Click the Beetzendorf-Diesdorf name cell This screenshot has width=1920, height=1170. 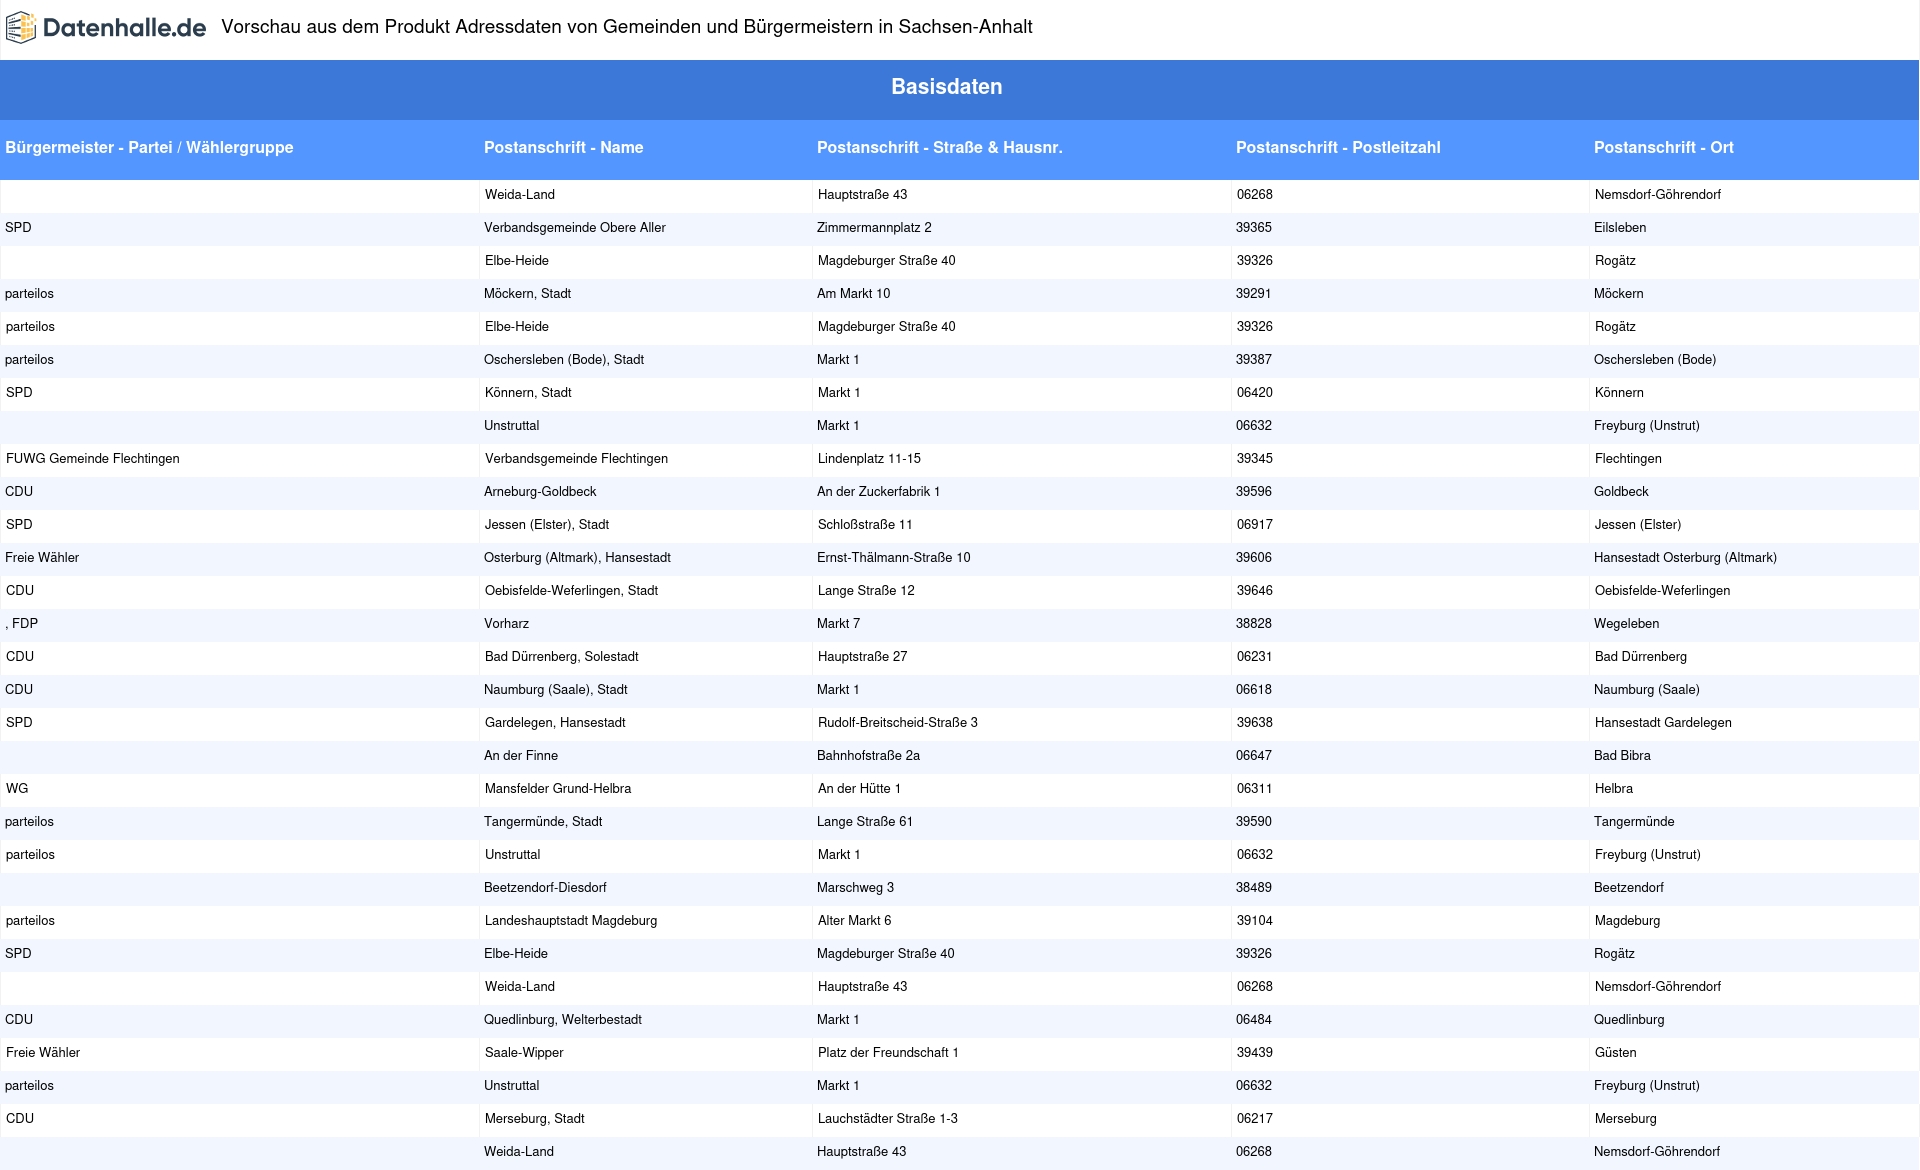pos(545,888)
